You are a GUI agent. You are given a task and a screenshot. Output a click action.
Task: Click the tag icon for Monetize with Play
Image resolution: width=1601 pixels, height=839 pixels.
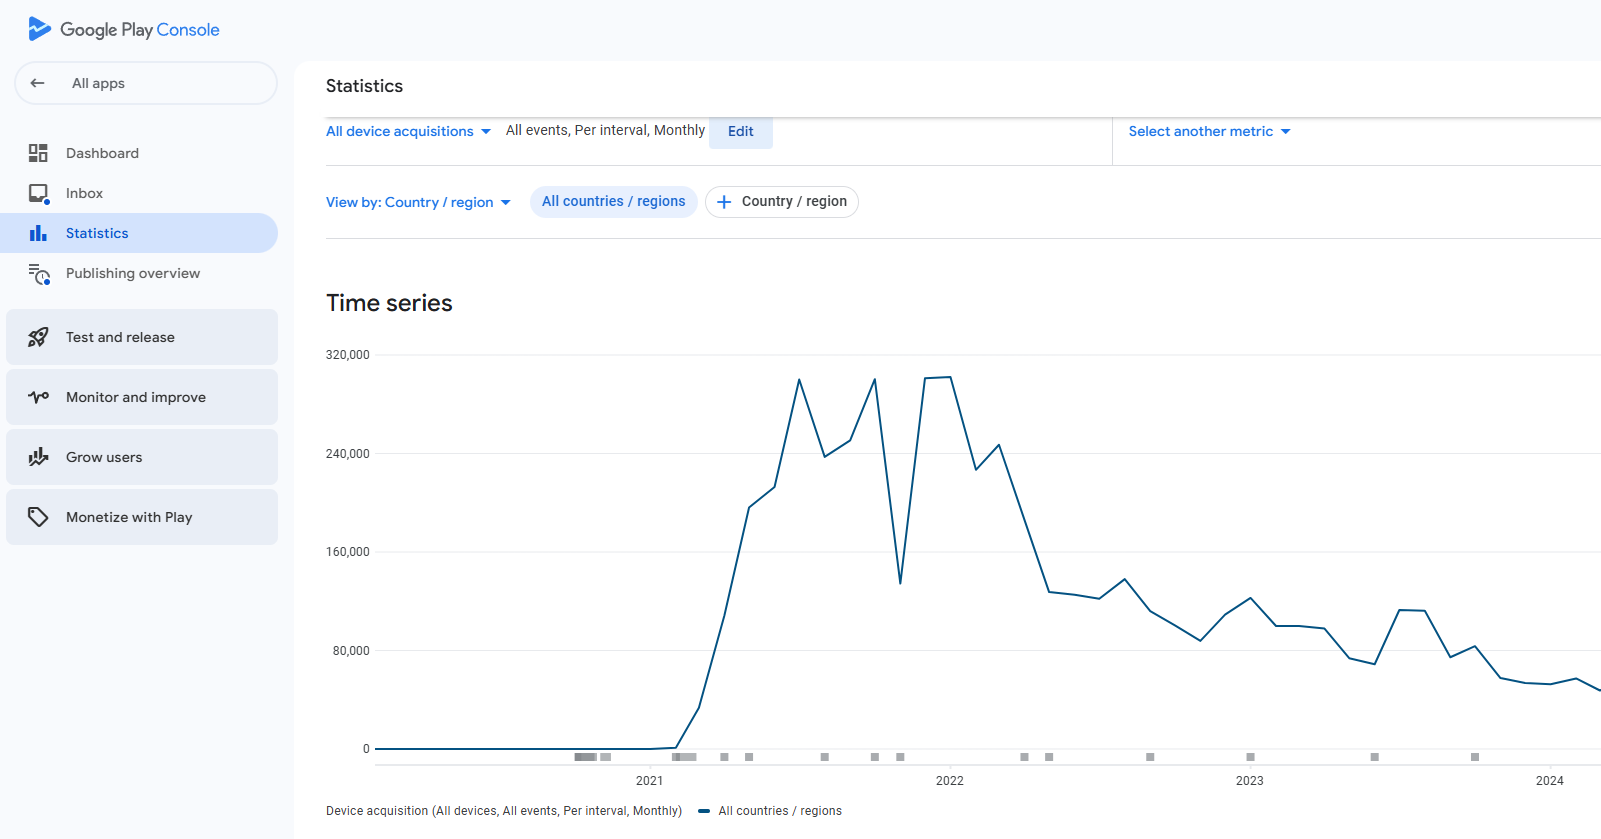[38, 517]
